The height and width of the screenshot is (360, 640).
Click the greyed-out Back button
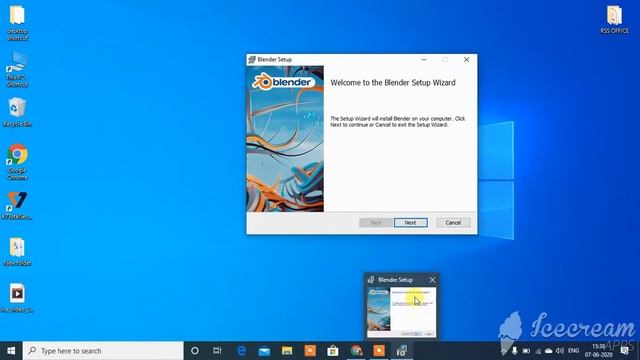(376, 222)
